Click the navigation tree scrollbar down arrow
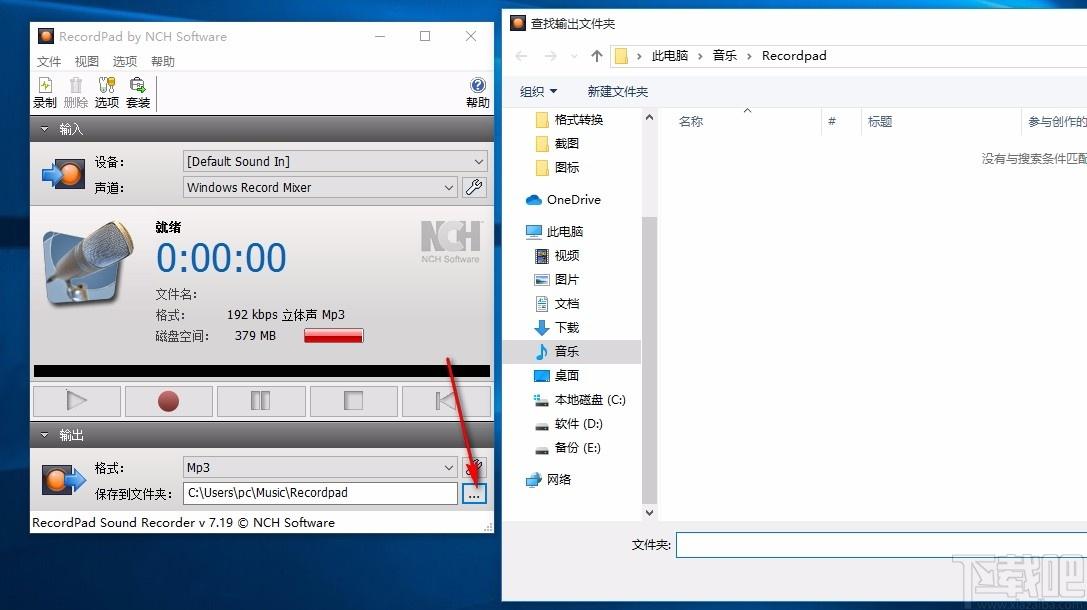 [x=649, y=513]
